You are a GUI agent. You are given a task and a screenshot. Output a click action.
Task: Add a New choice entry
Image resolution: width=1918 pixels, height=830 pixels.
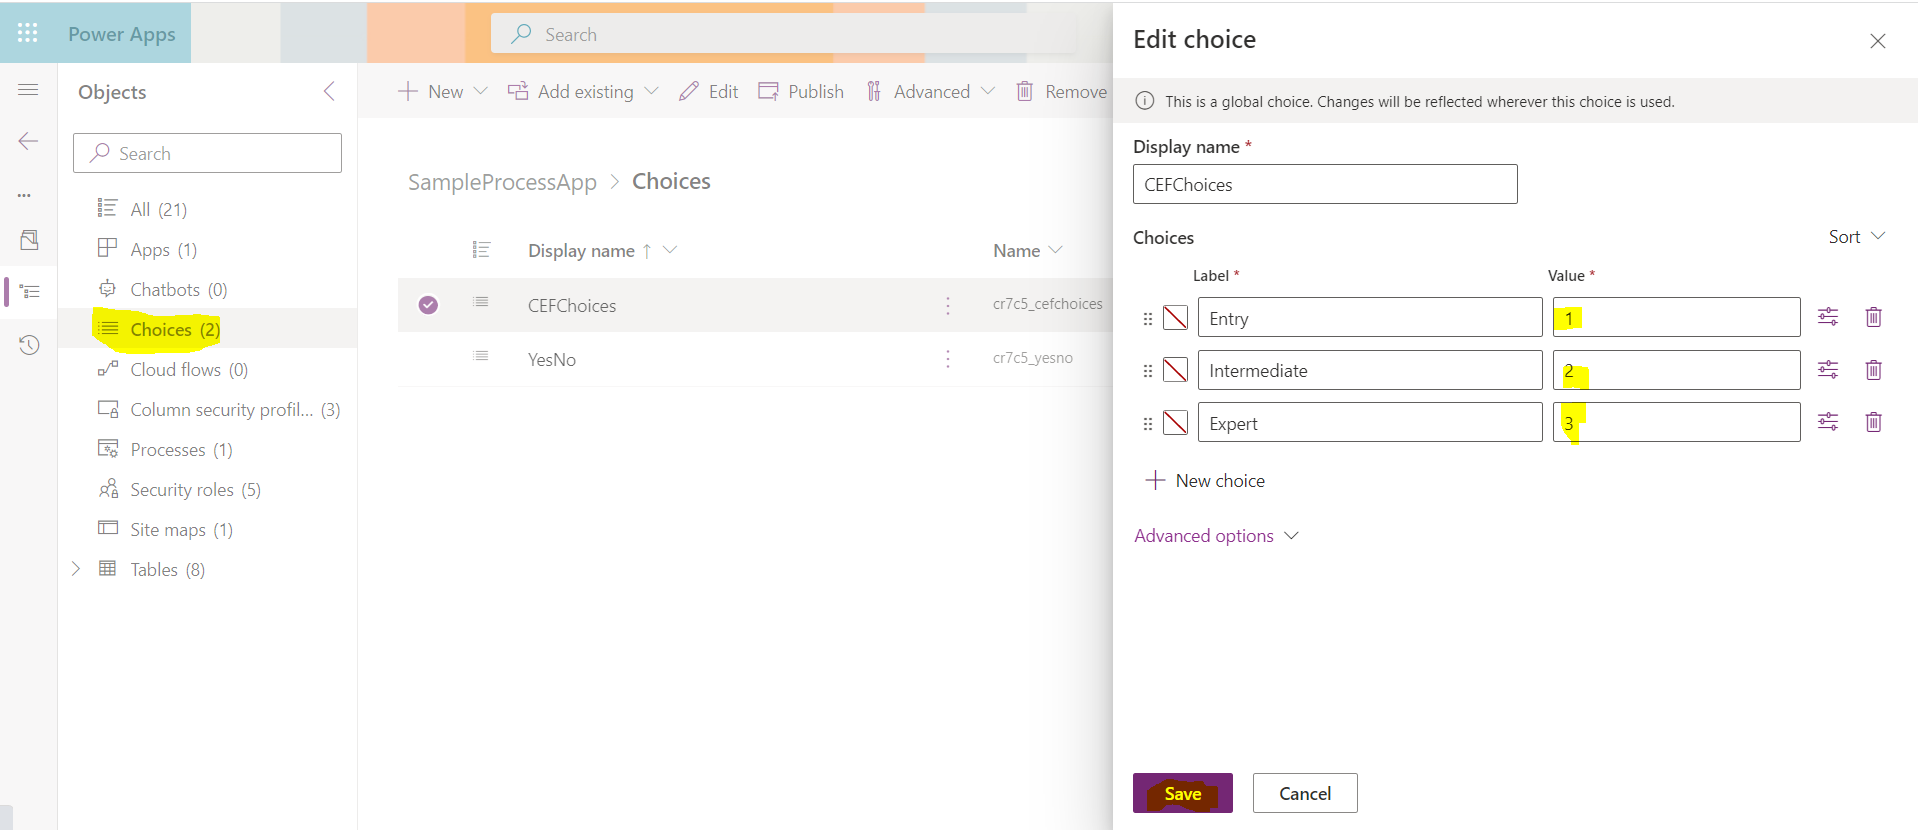pos(1205,481)
